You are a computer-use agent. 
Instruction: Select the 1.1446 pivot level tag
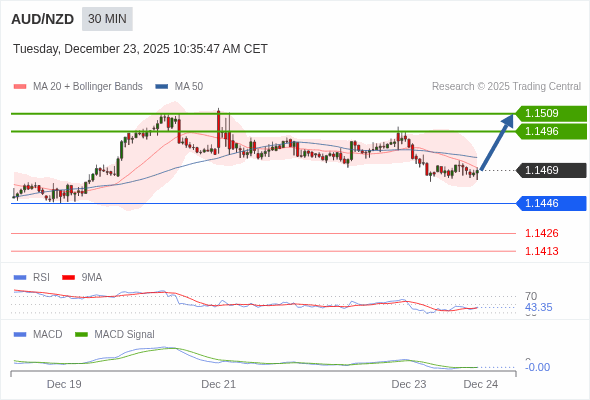coord(551,204)
